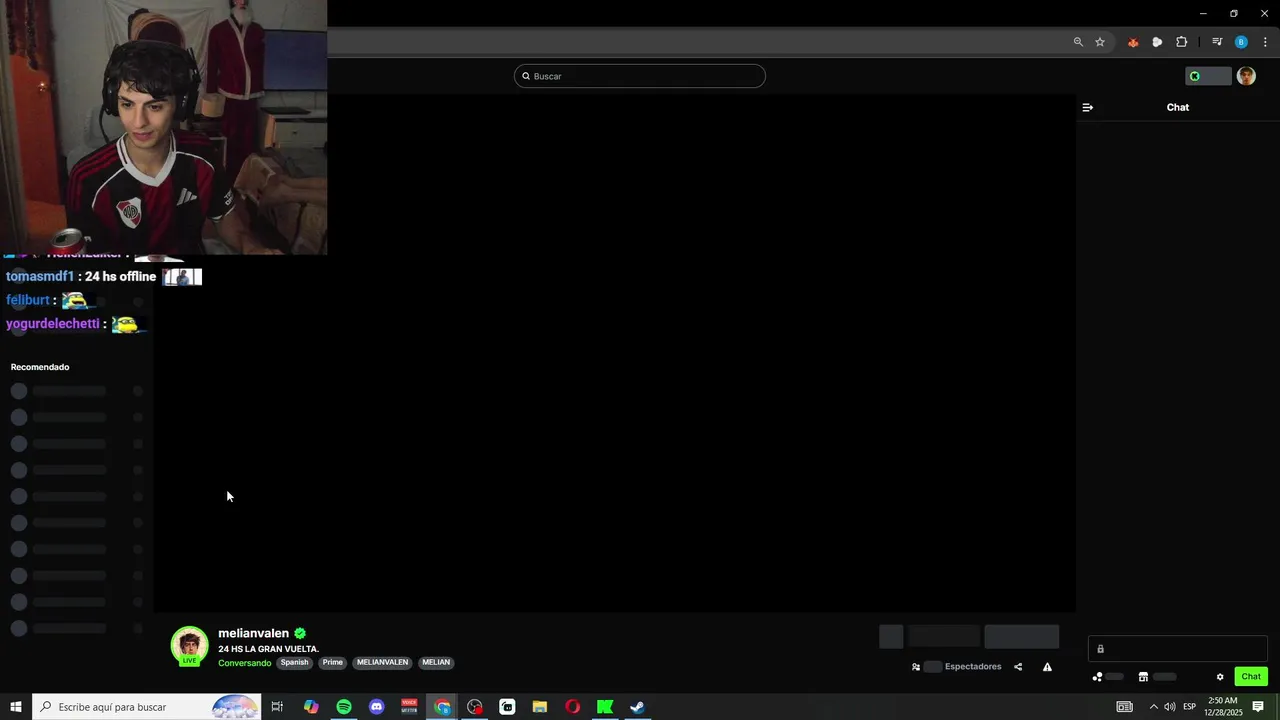Click the viewers people icon near Espectadores
This screenshot has height=720, width=1280.
[916, 667]
